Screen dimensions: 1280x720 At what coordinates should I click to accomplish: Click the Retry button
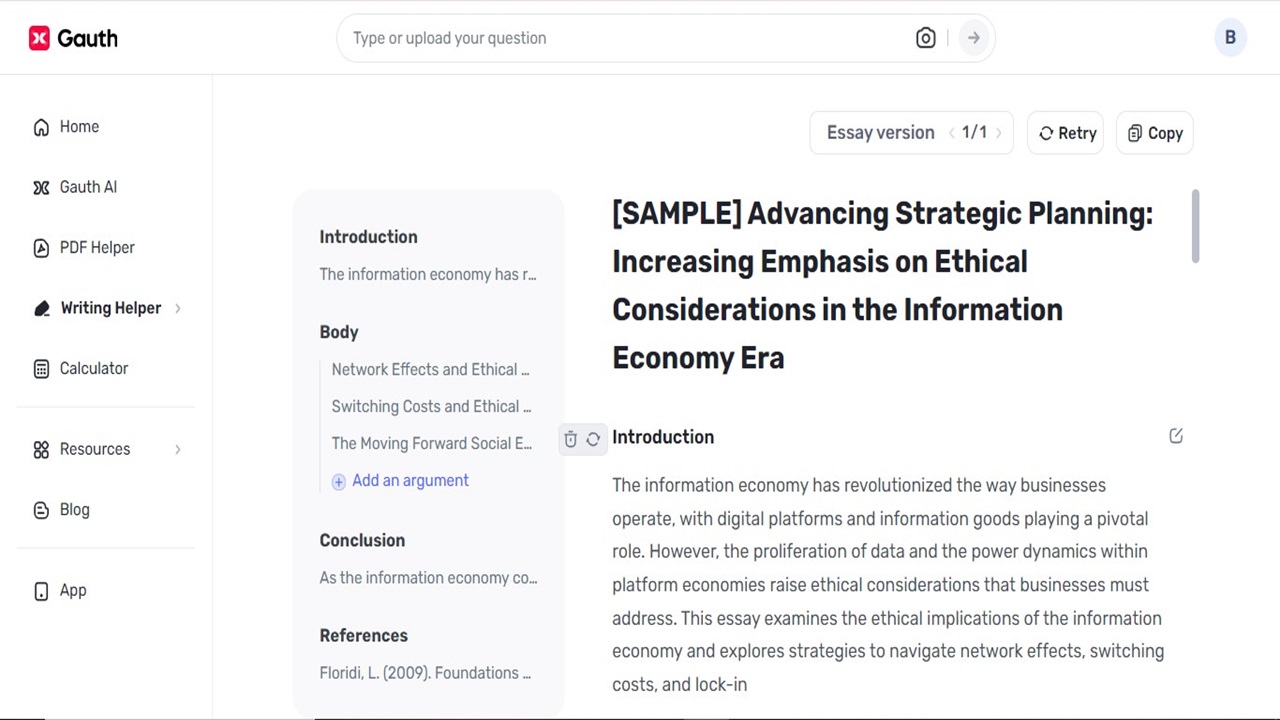point(1065,132)
